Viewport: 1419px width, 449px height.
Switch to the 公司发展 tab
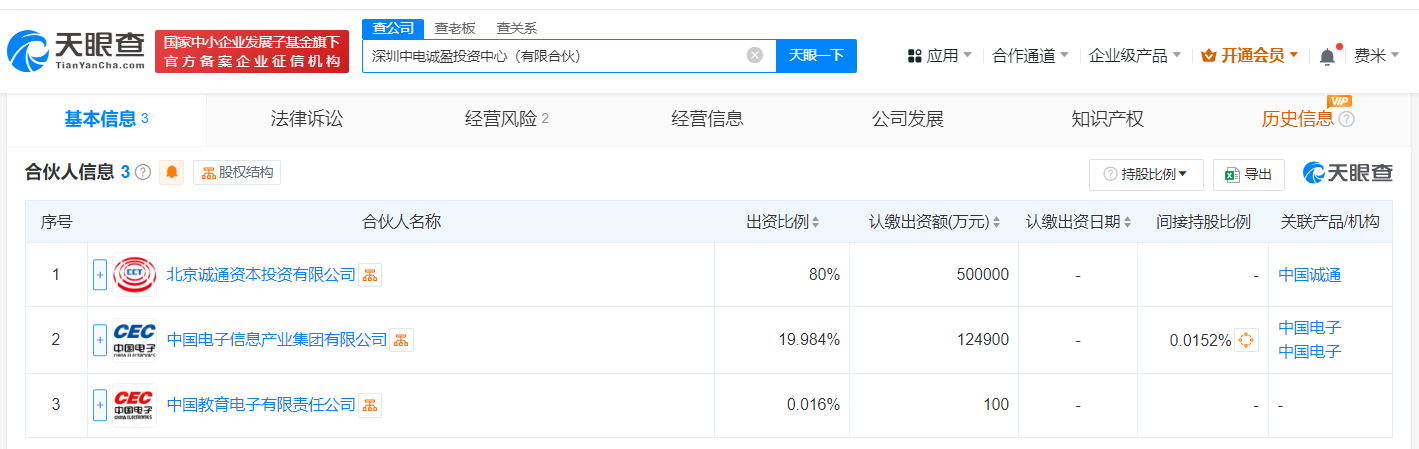coord(907,119)
